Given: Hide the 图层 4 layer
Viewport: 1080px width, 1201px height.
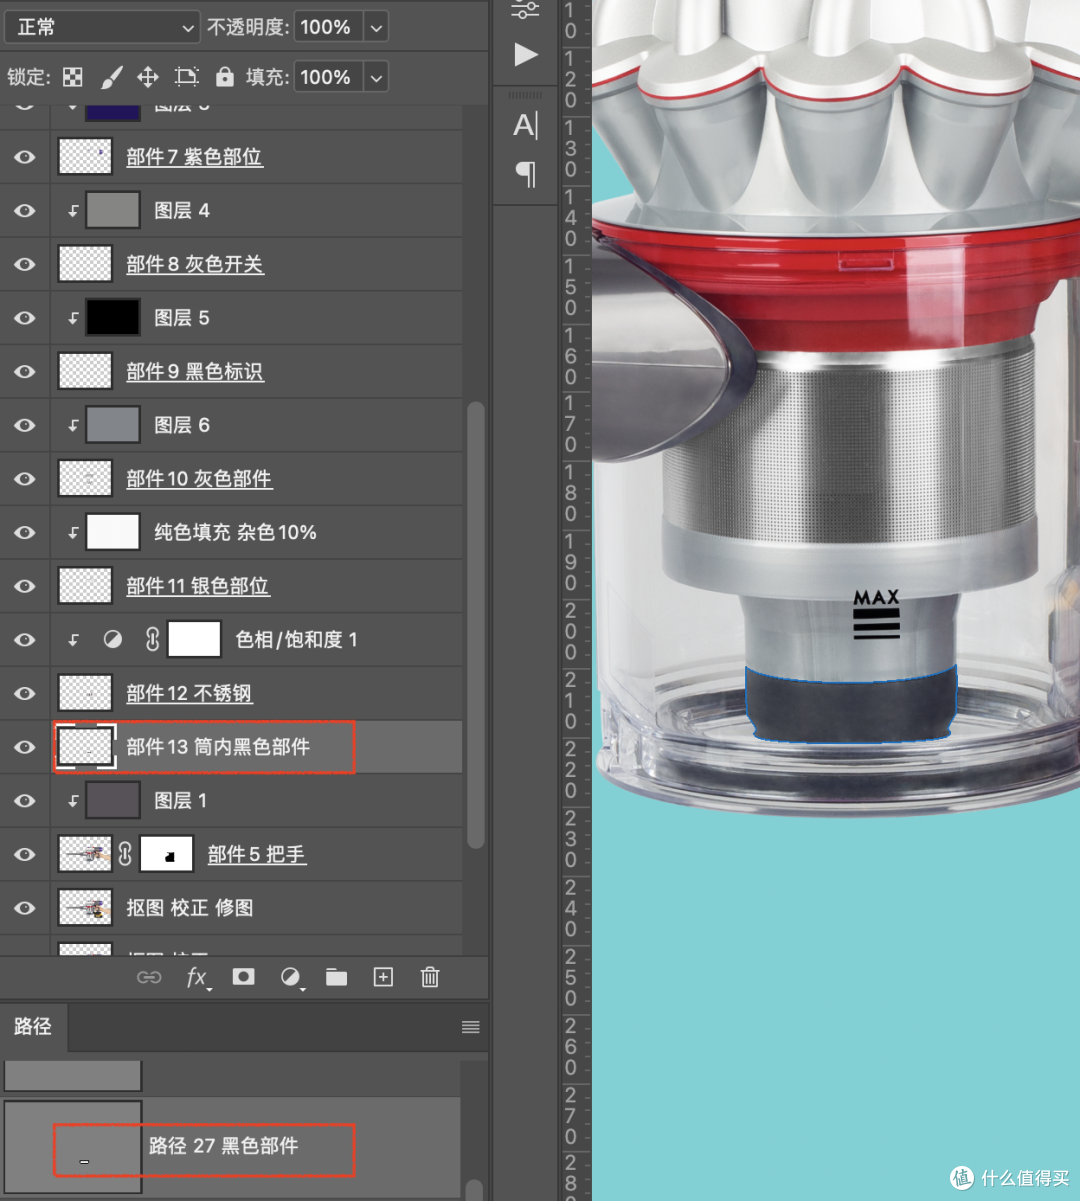Looking at the screenshot, I should pyautogui.click(x=25, y=210).
